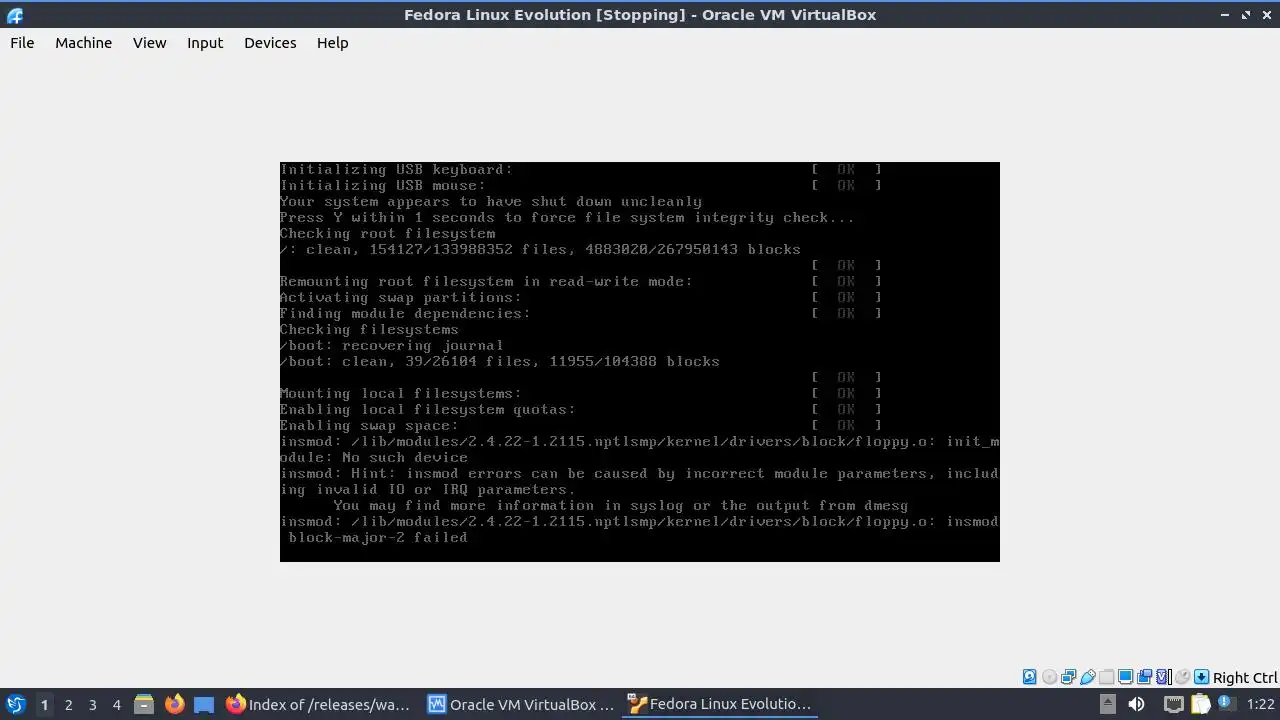The width and height of the screenshot is (1280, 720).
Task: Open the desktop application menu launcher
Action: (x=16, y=704)
